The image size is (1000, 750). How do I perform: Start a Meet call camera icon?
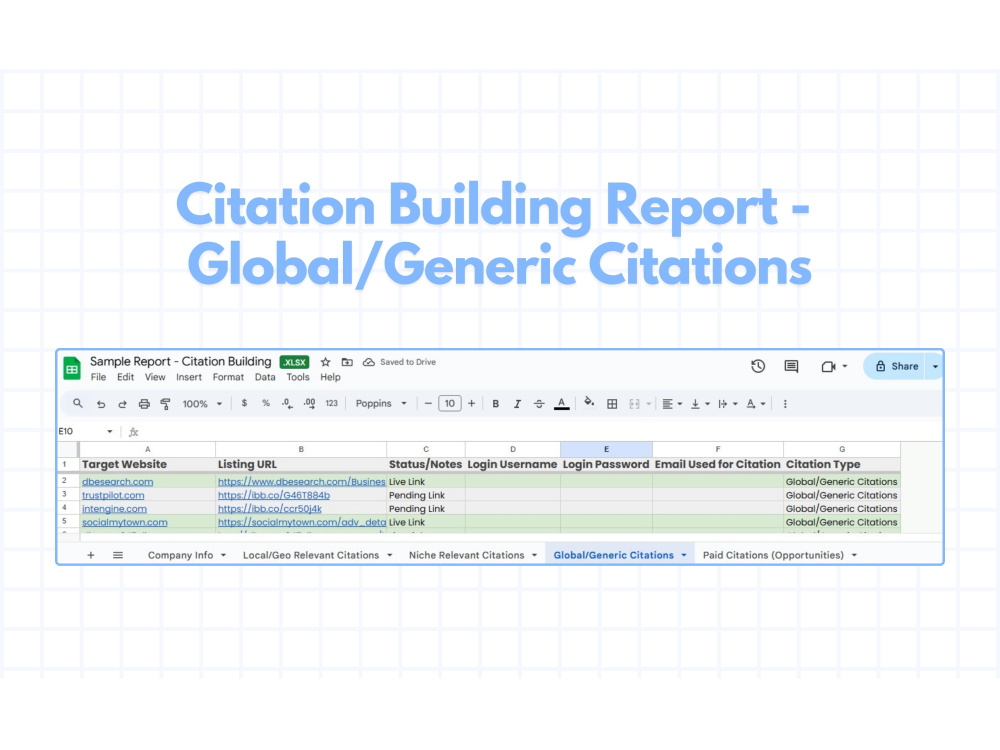(x=828, y=366)
